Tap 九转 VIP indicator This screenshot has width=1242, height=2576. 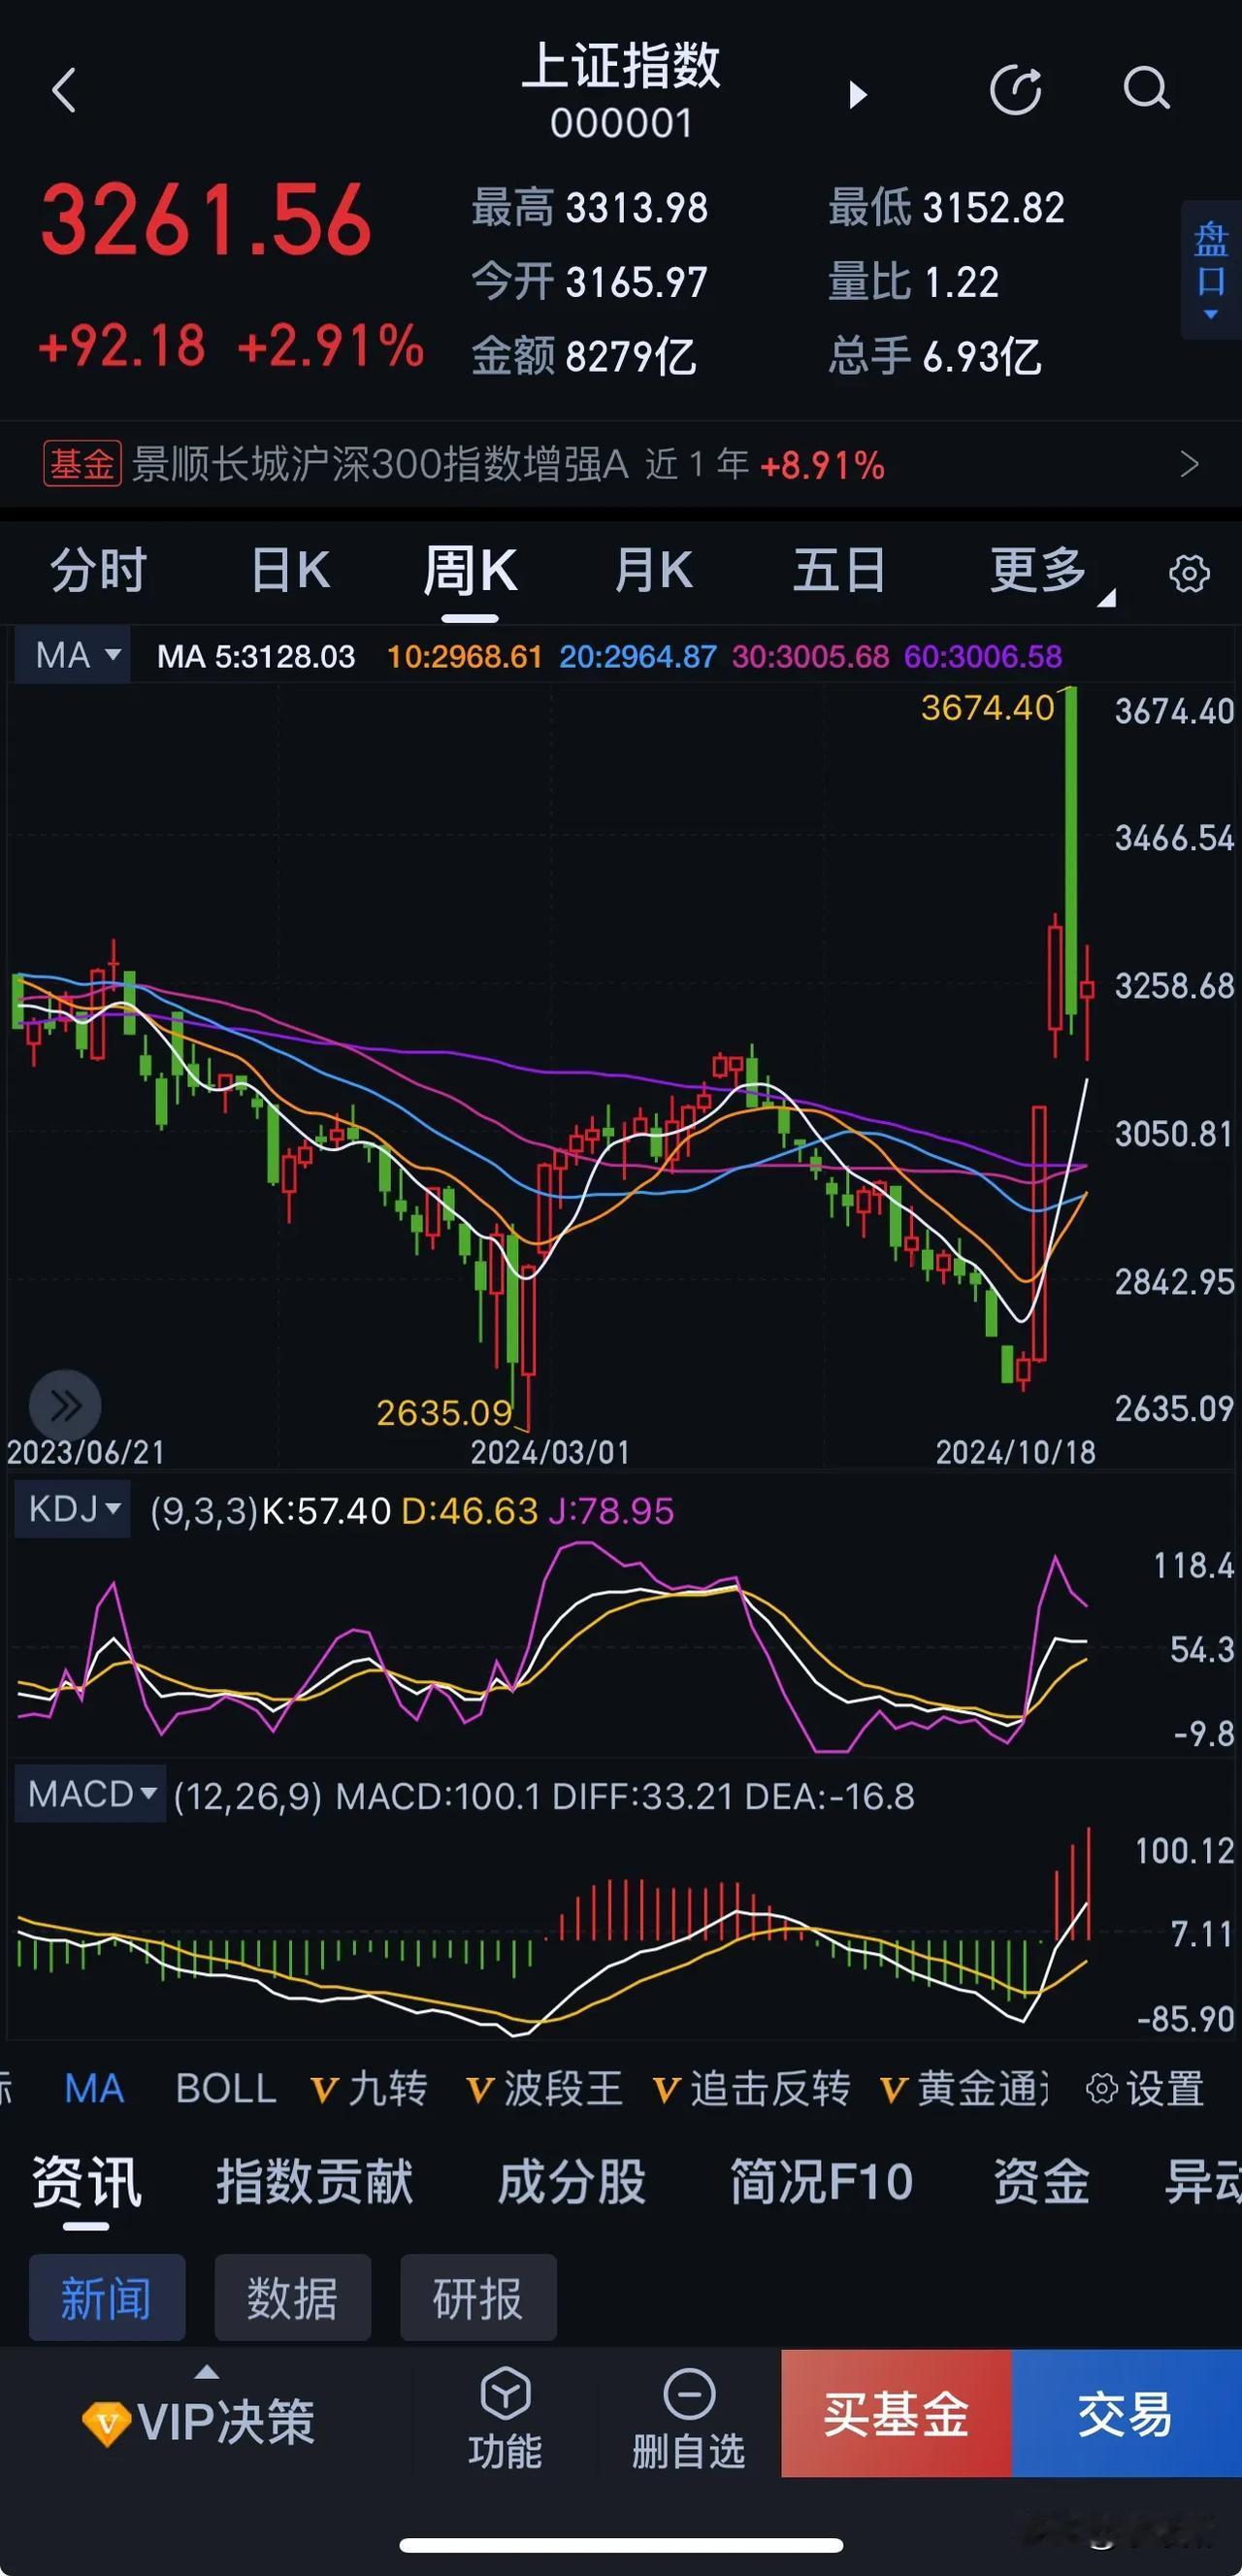pyautogui.click(x=369, y=2089)
